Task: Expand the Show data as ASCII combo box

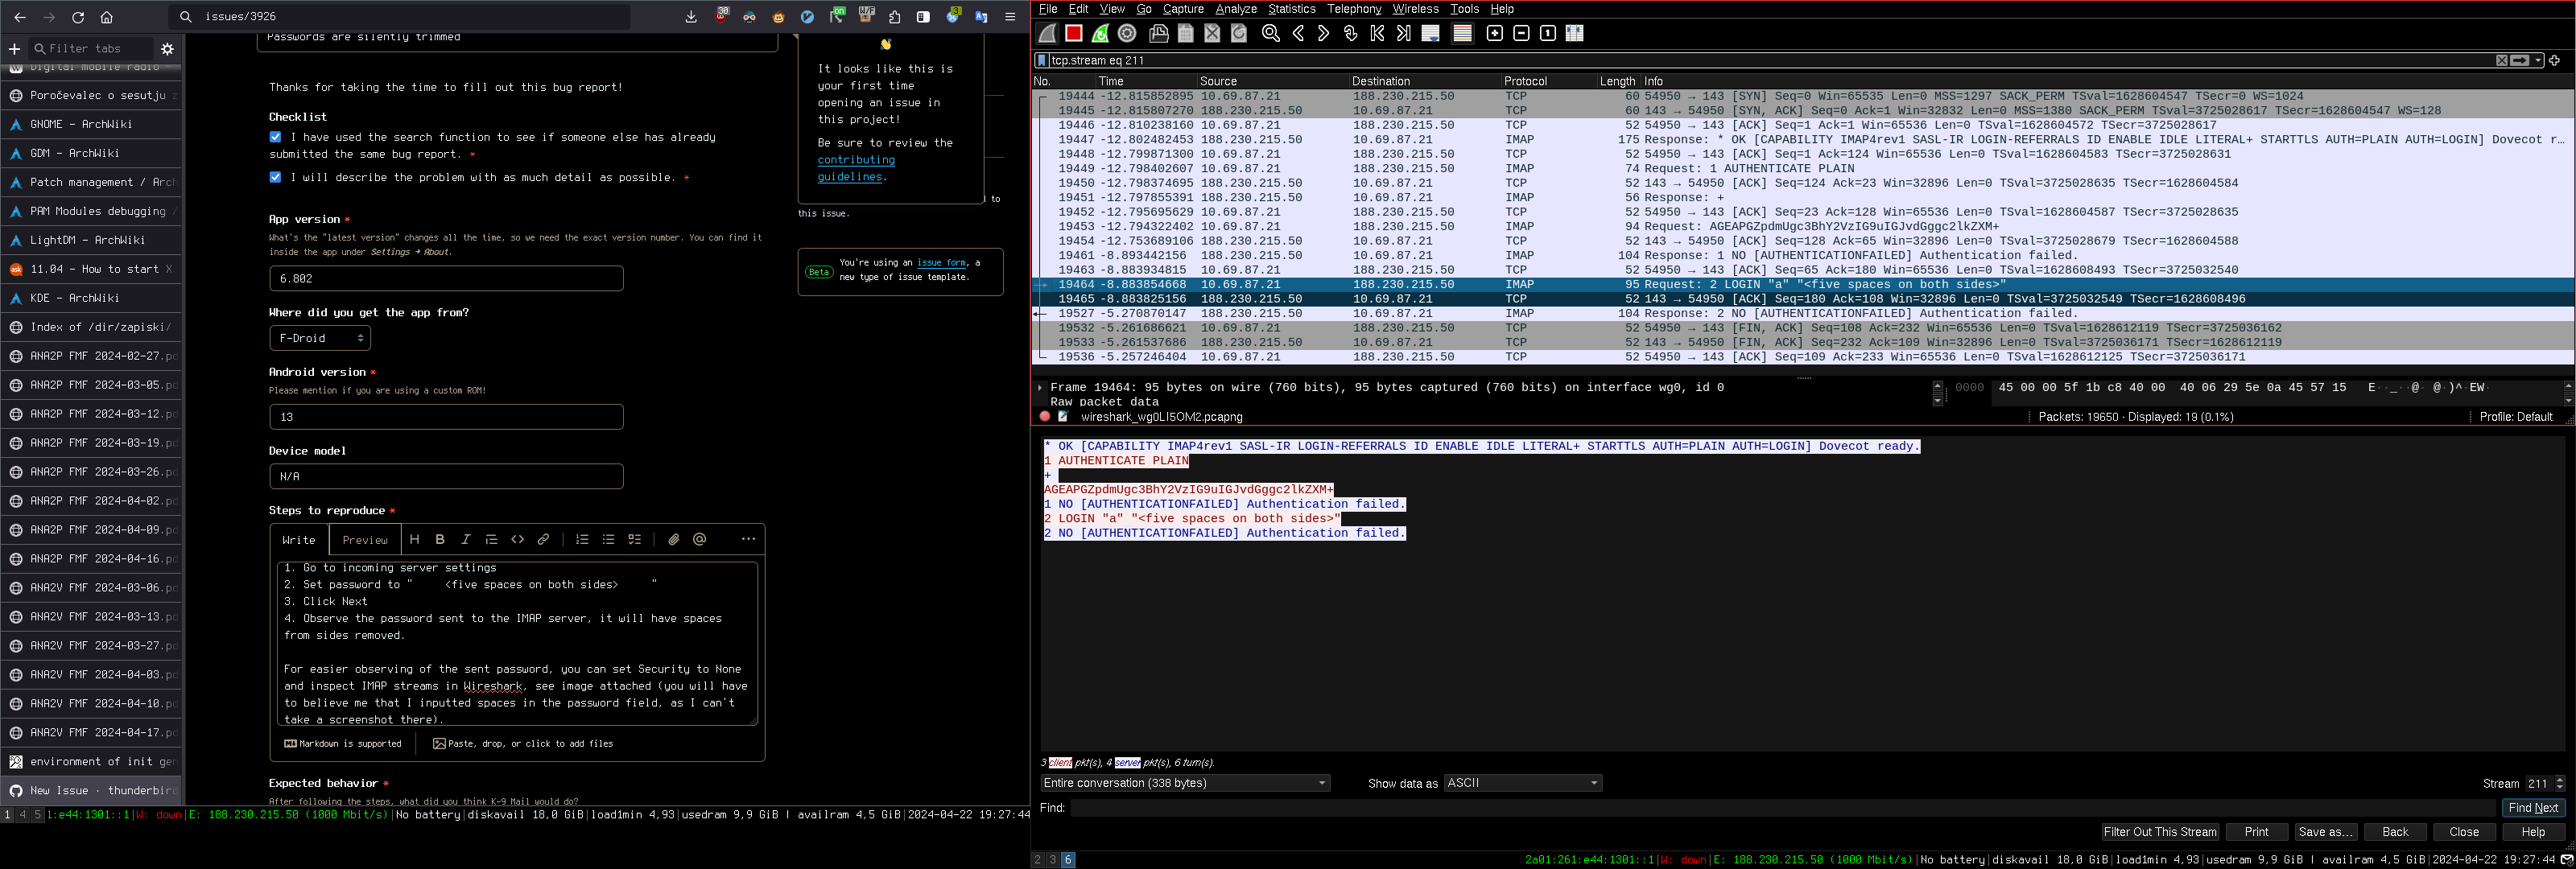Action: tap(1522, 783)
